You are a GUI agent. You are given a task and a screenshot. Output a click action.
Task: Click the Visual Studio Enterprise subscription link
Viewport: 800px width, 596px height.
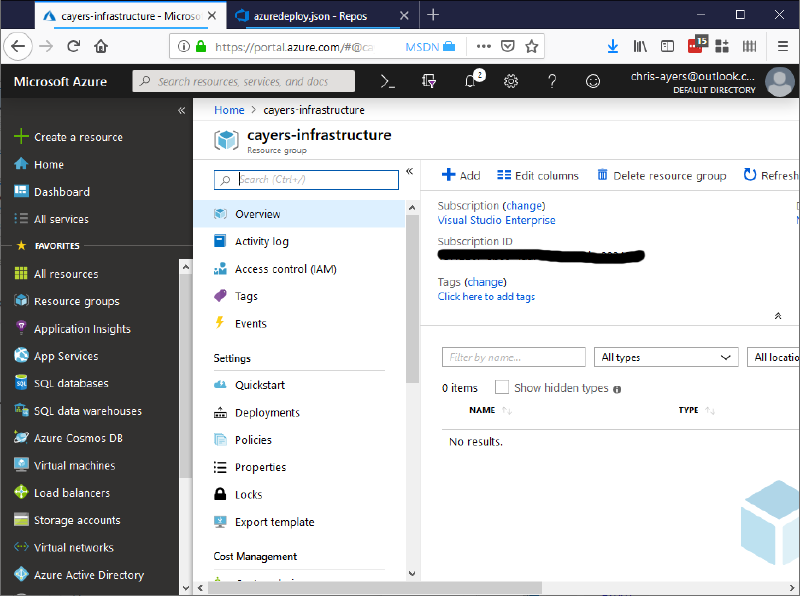click(496, 220)
